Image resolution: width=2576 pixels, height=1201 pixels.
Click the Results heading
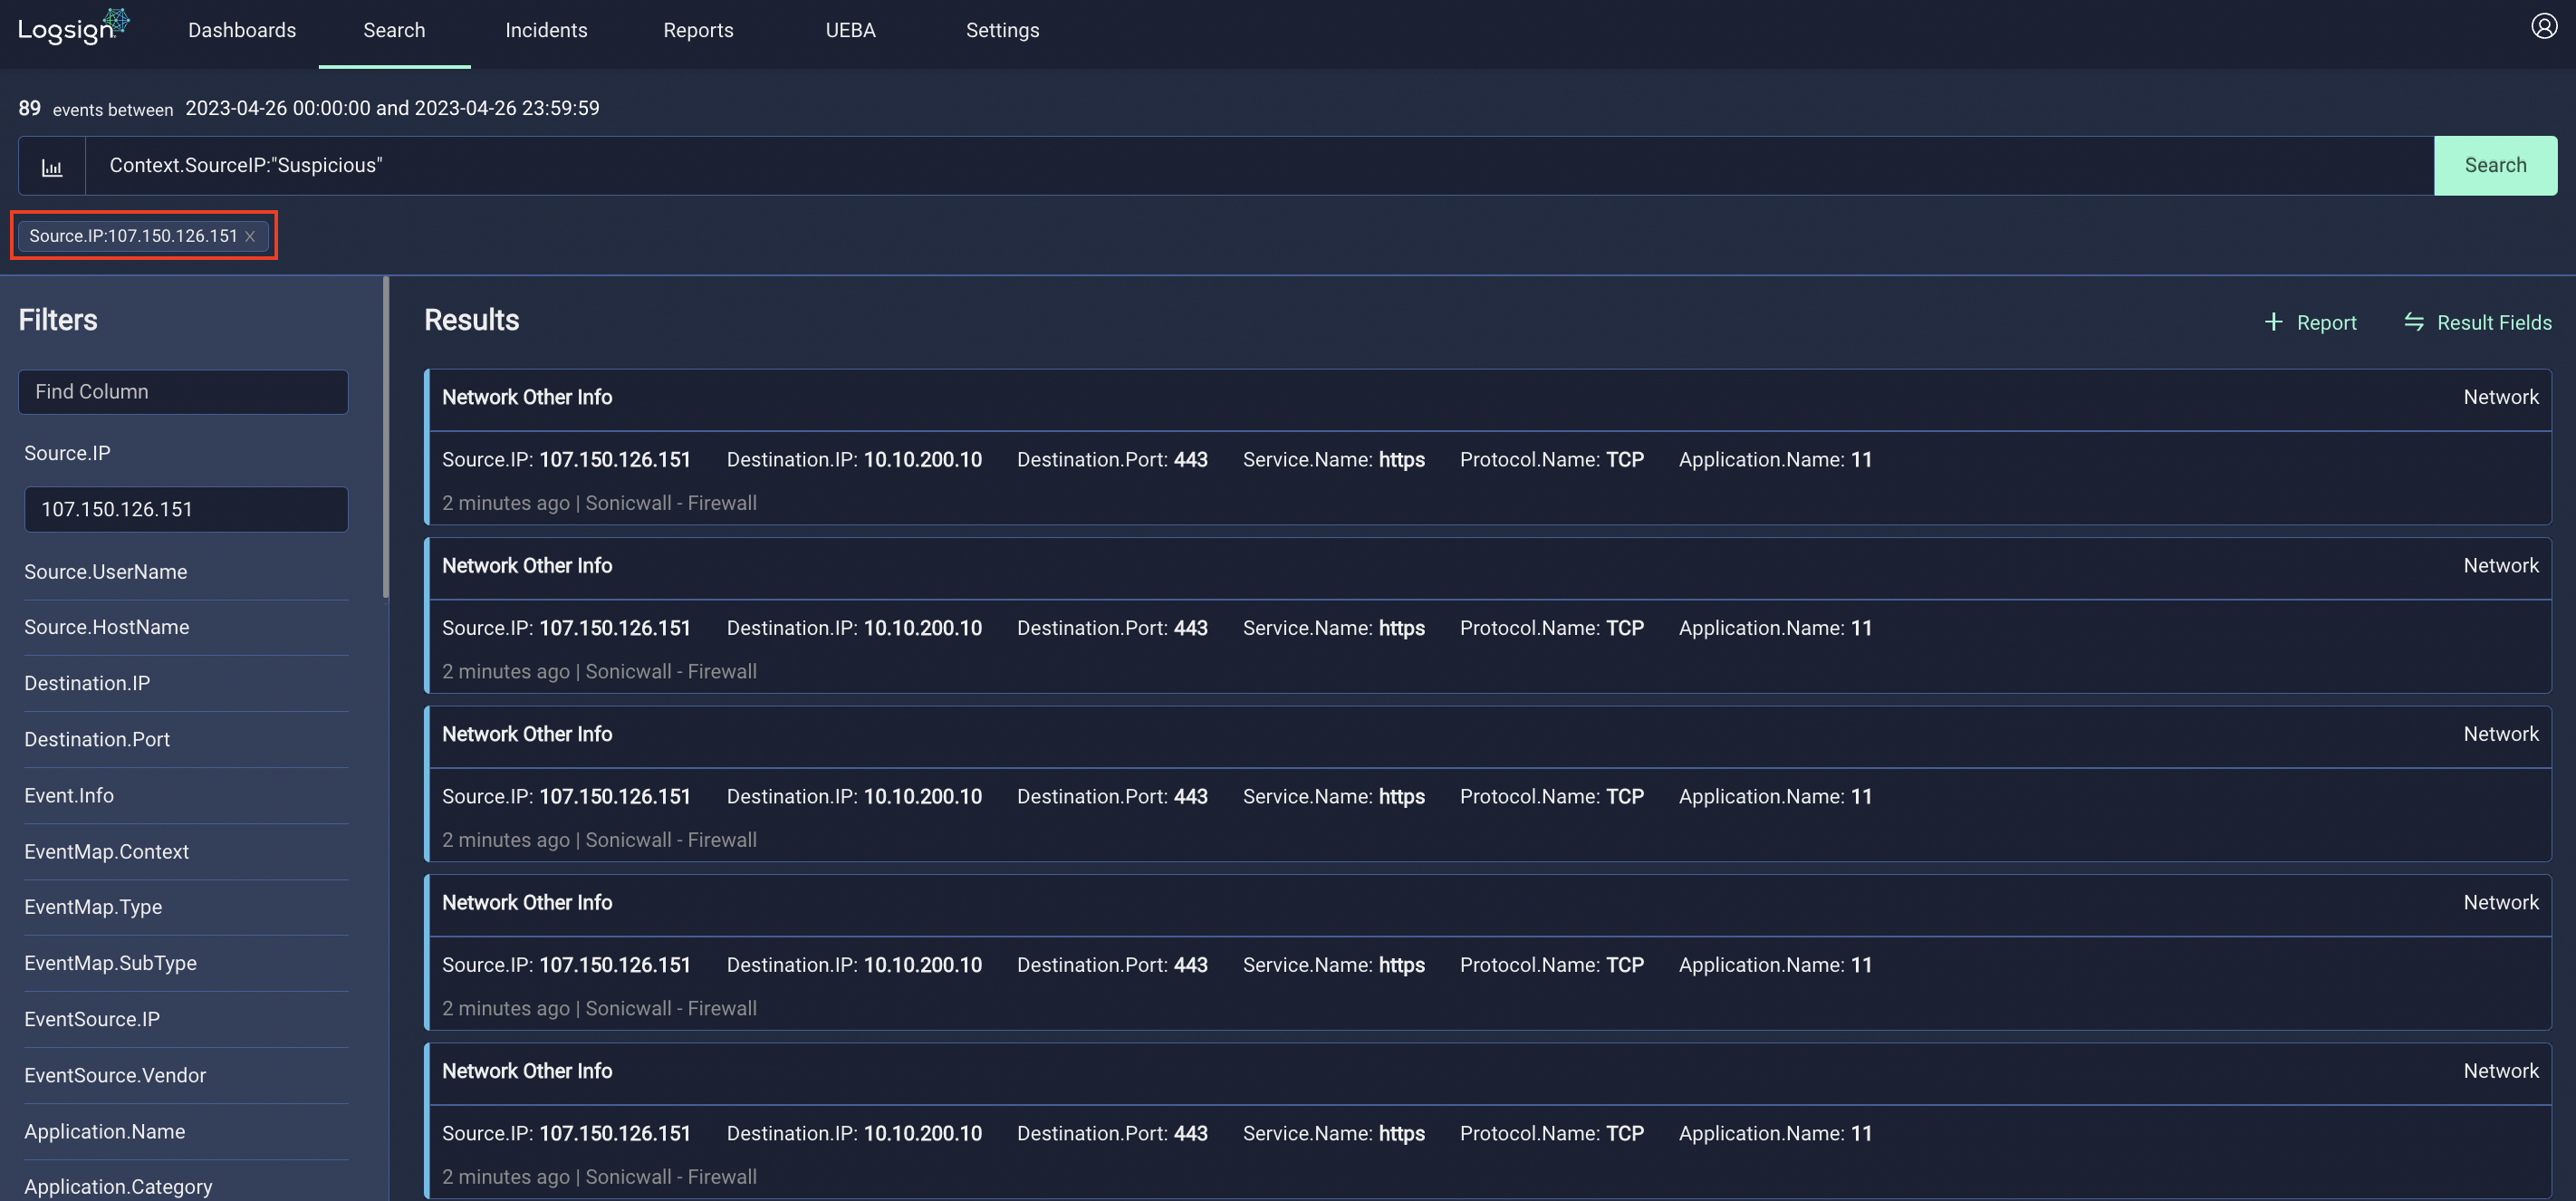click(x=471, y=320)
